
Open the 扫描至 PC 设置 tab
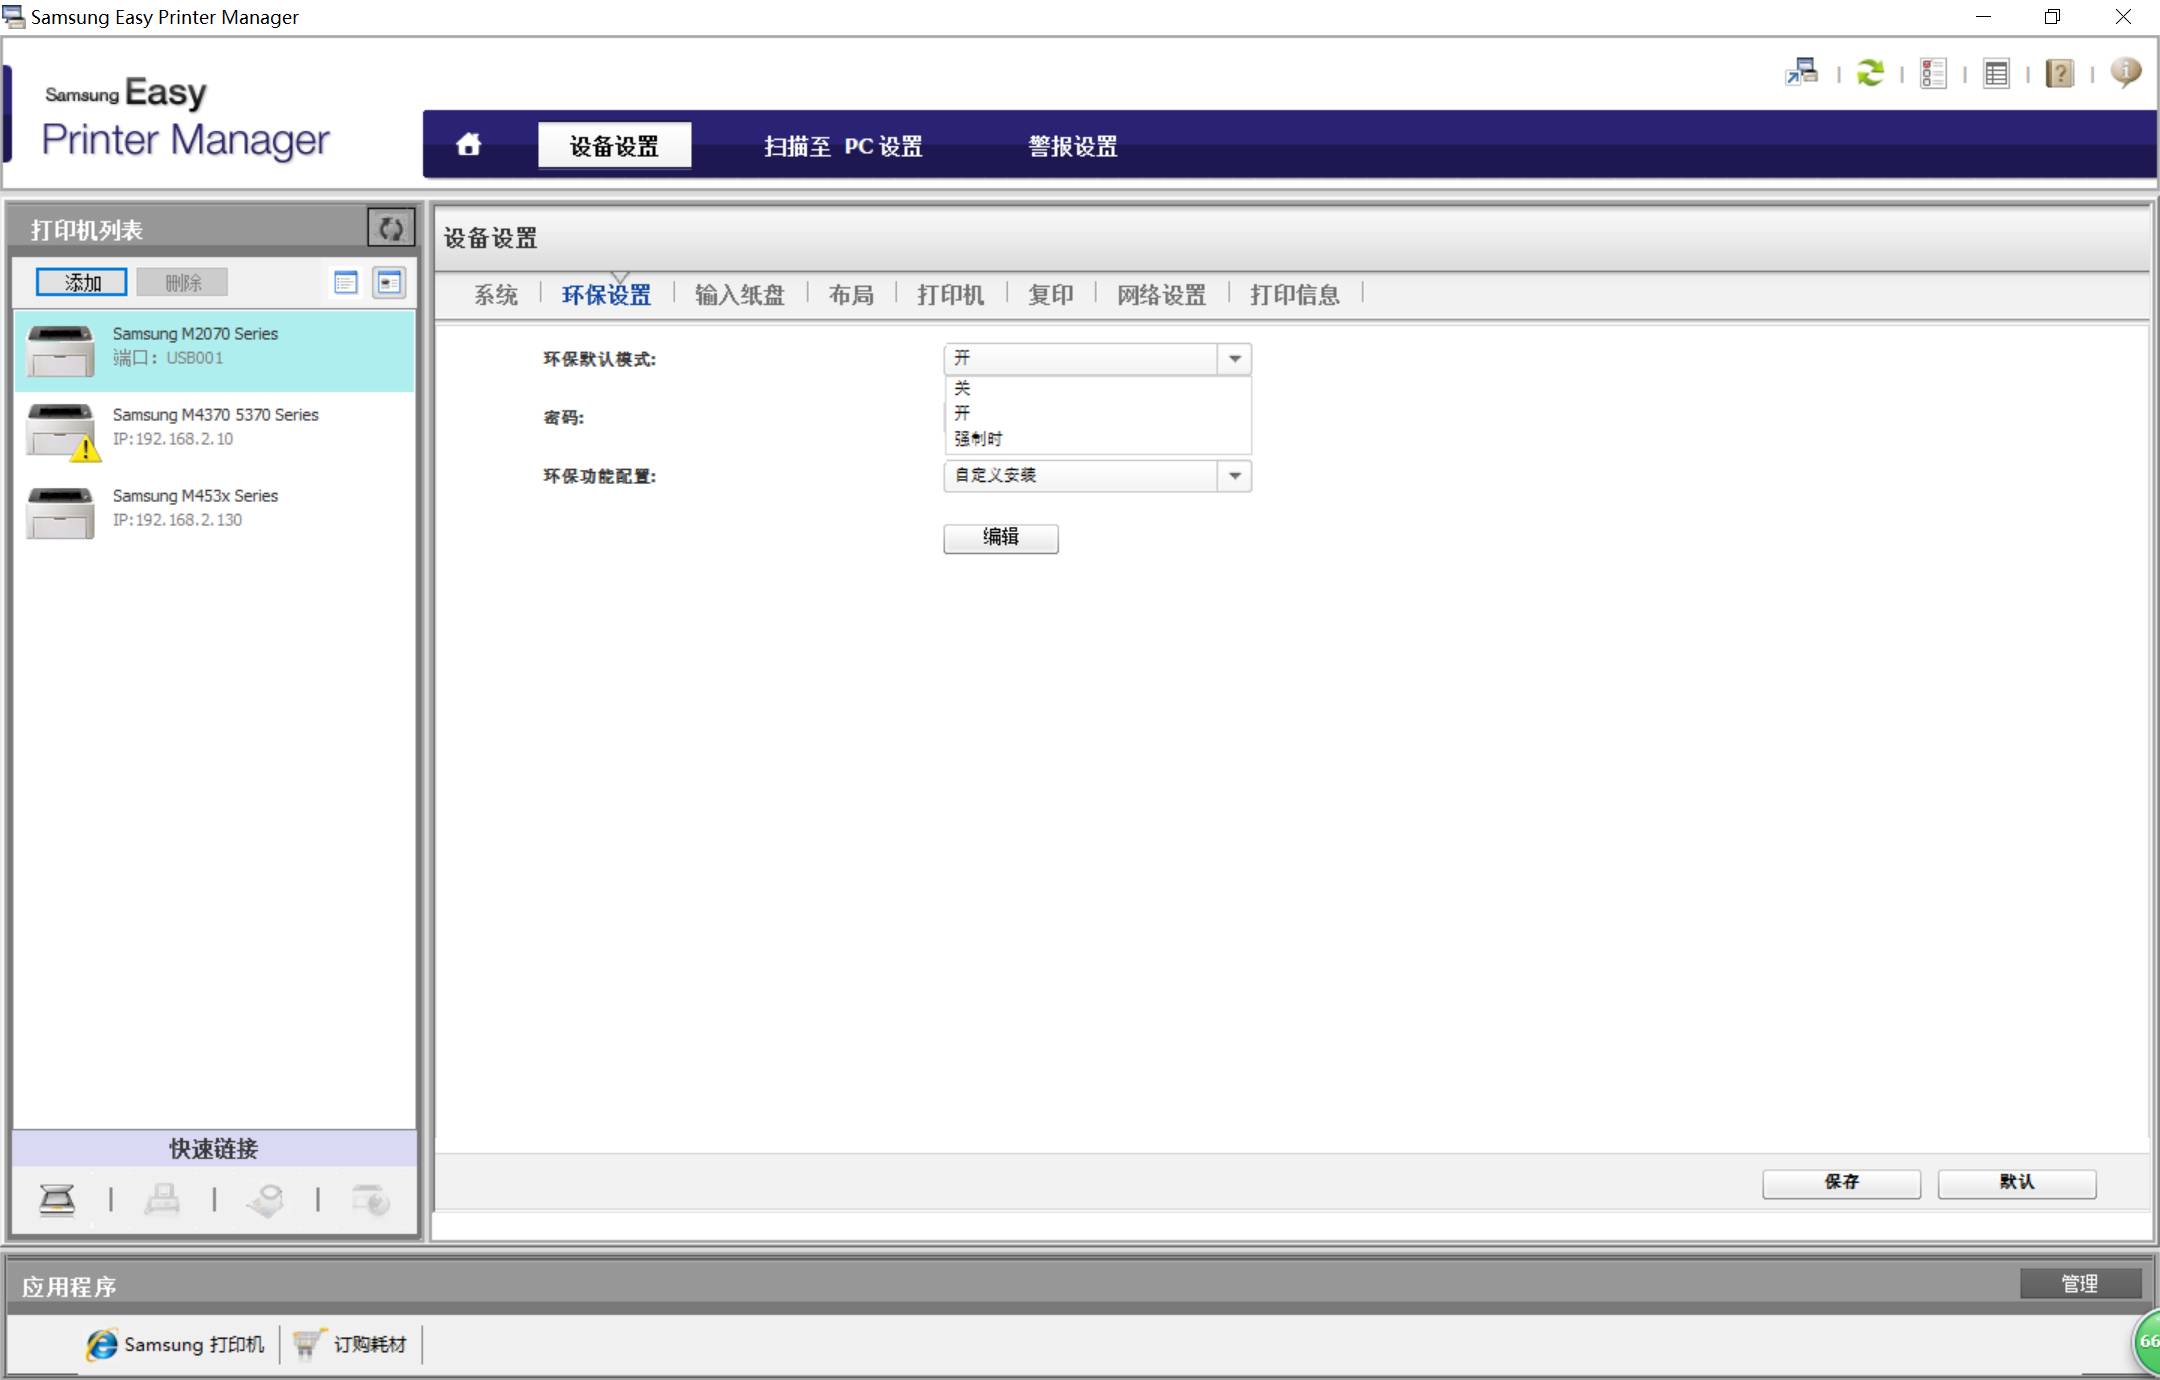pos(843,146)
